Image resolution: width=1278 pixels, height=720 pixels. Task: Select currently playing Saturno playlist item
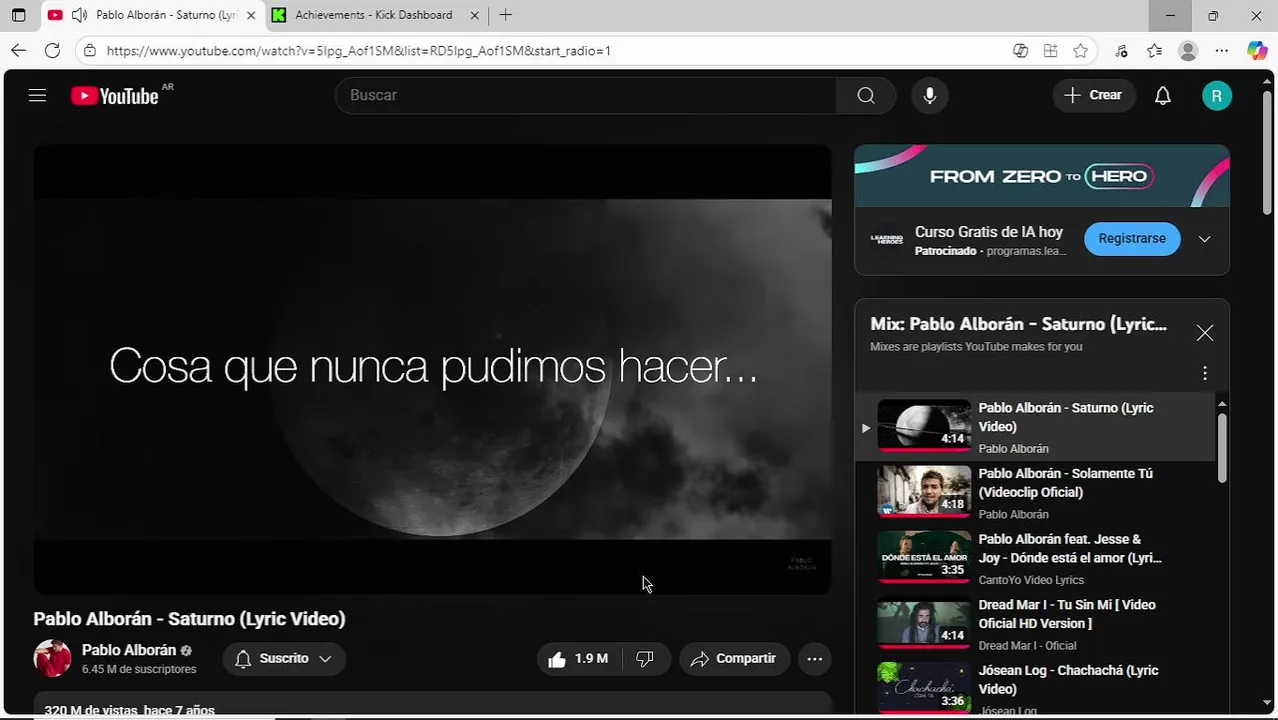(1035, 427)
